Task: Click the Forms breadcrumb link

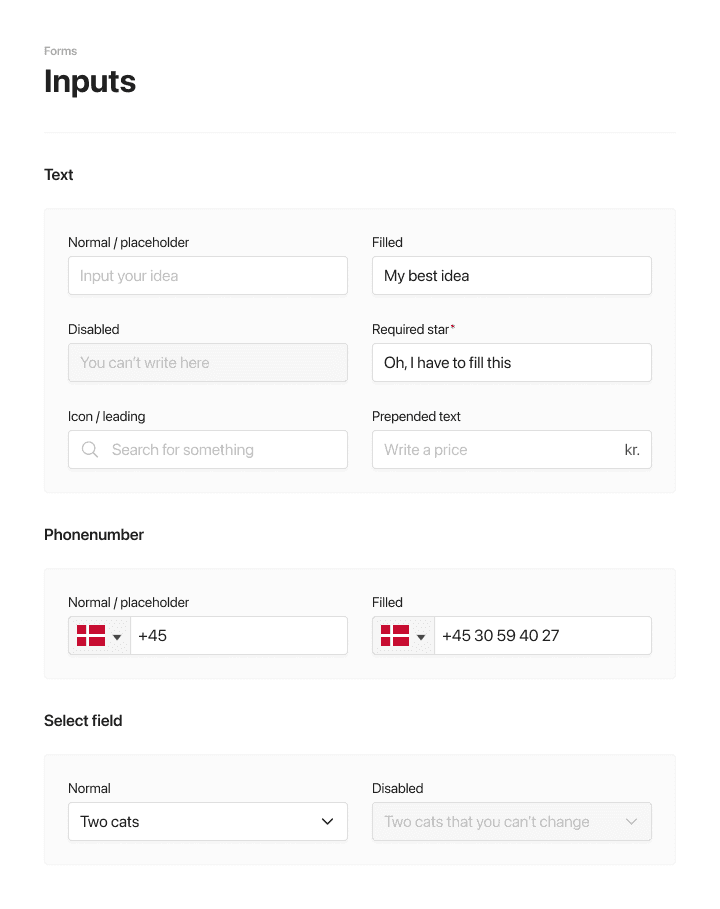Action: 60,51
